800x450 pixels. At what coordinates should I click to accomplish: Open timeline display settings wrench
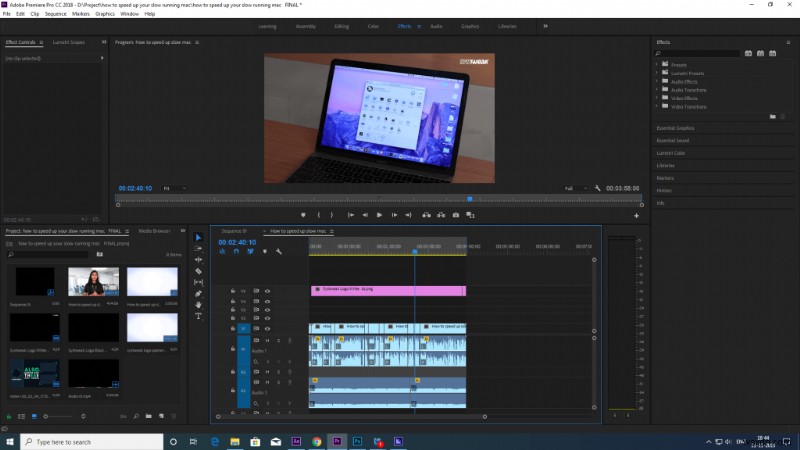click(x=279, y=252)
